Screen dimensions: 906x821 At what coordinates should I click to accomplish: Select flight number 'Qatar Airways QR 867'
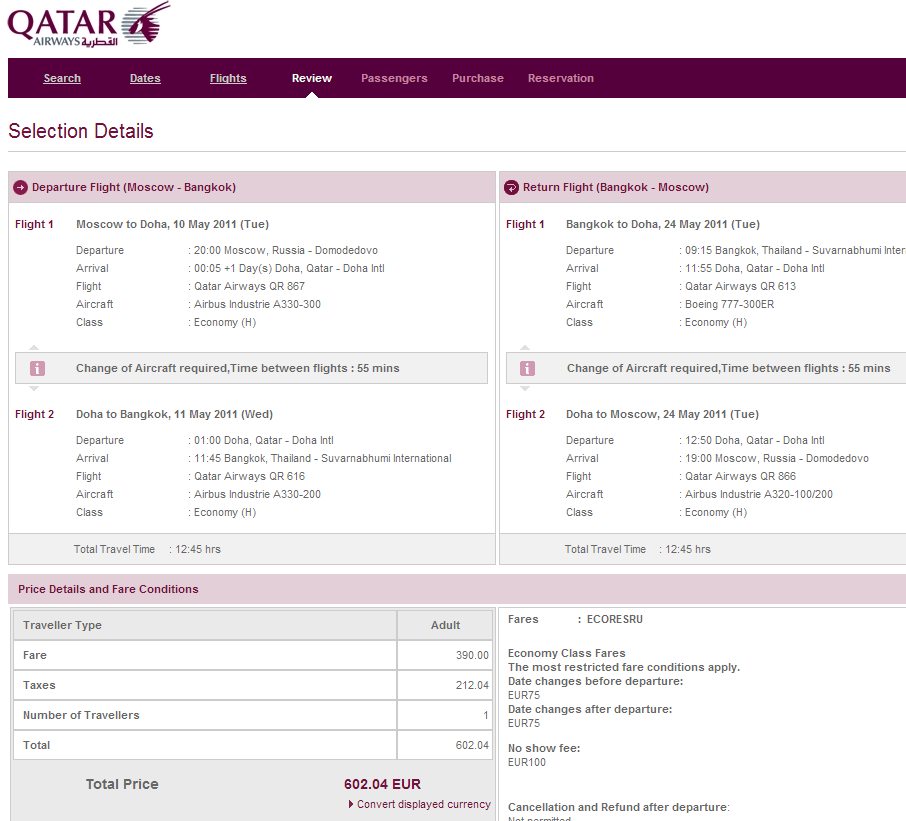tap(249, 286)
